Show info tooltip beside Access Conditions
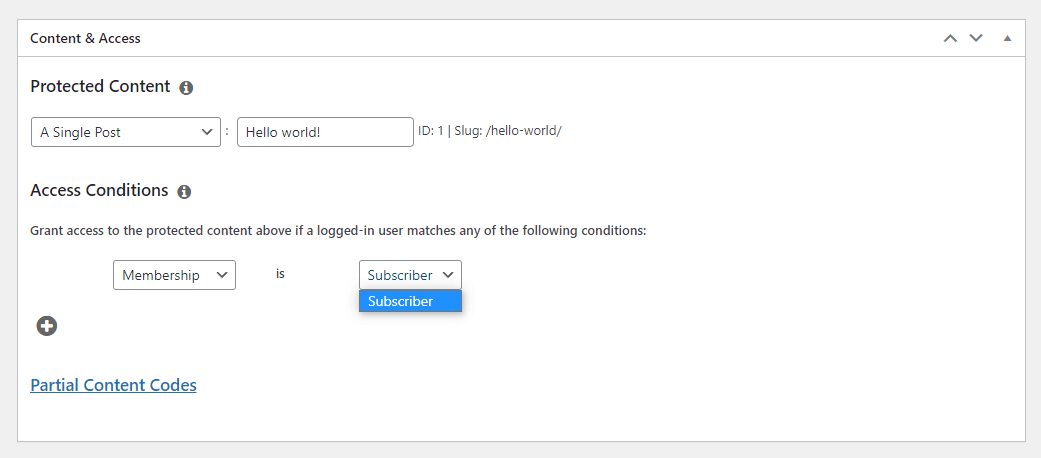Image resolution: width=1041 pixels, height=458 pixels. [184, 192]
